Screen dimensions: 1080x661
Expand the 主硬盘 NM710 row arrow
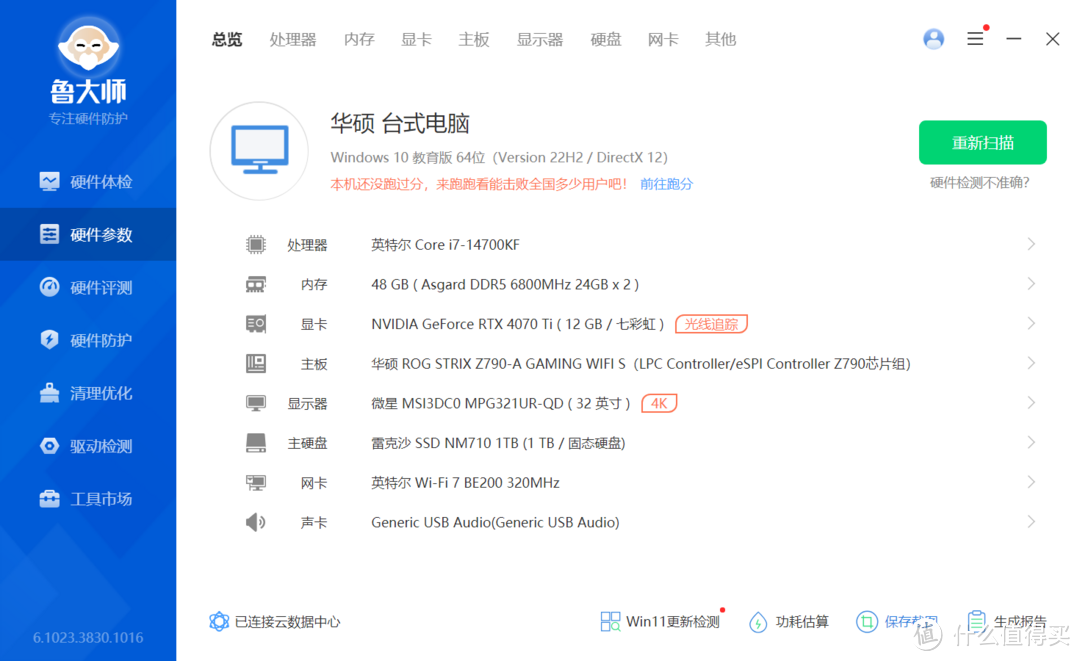pos(1031,443)
